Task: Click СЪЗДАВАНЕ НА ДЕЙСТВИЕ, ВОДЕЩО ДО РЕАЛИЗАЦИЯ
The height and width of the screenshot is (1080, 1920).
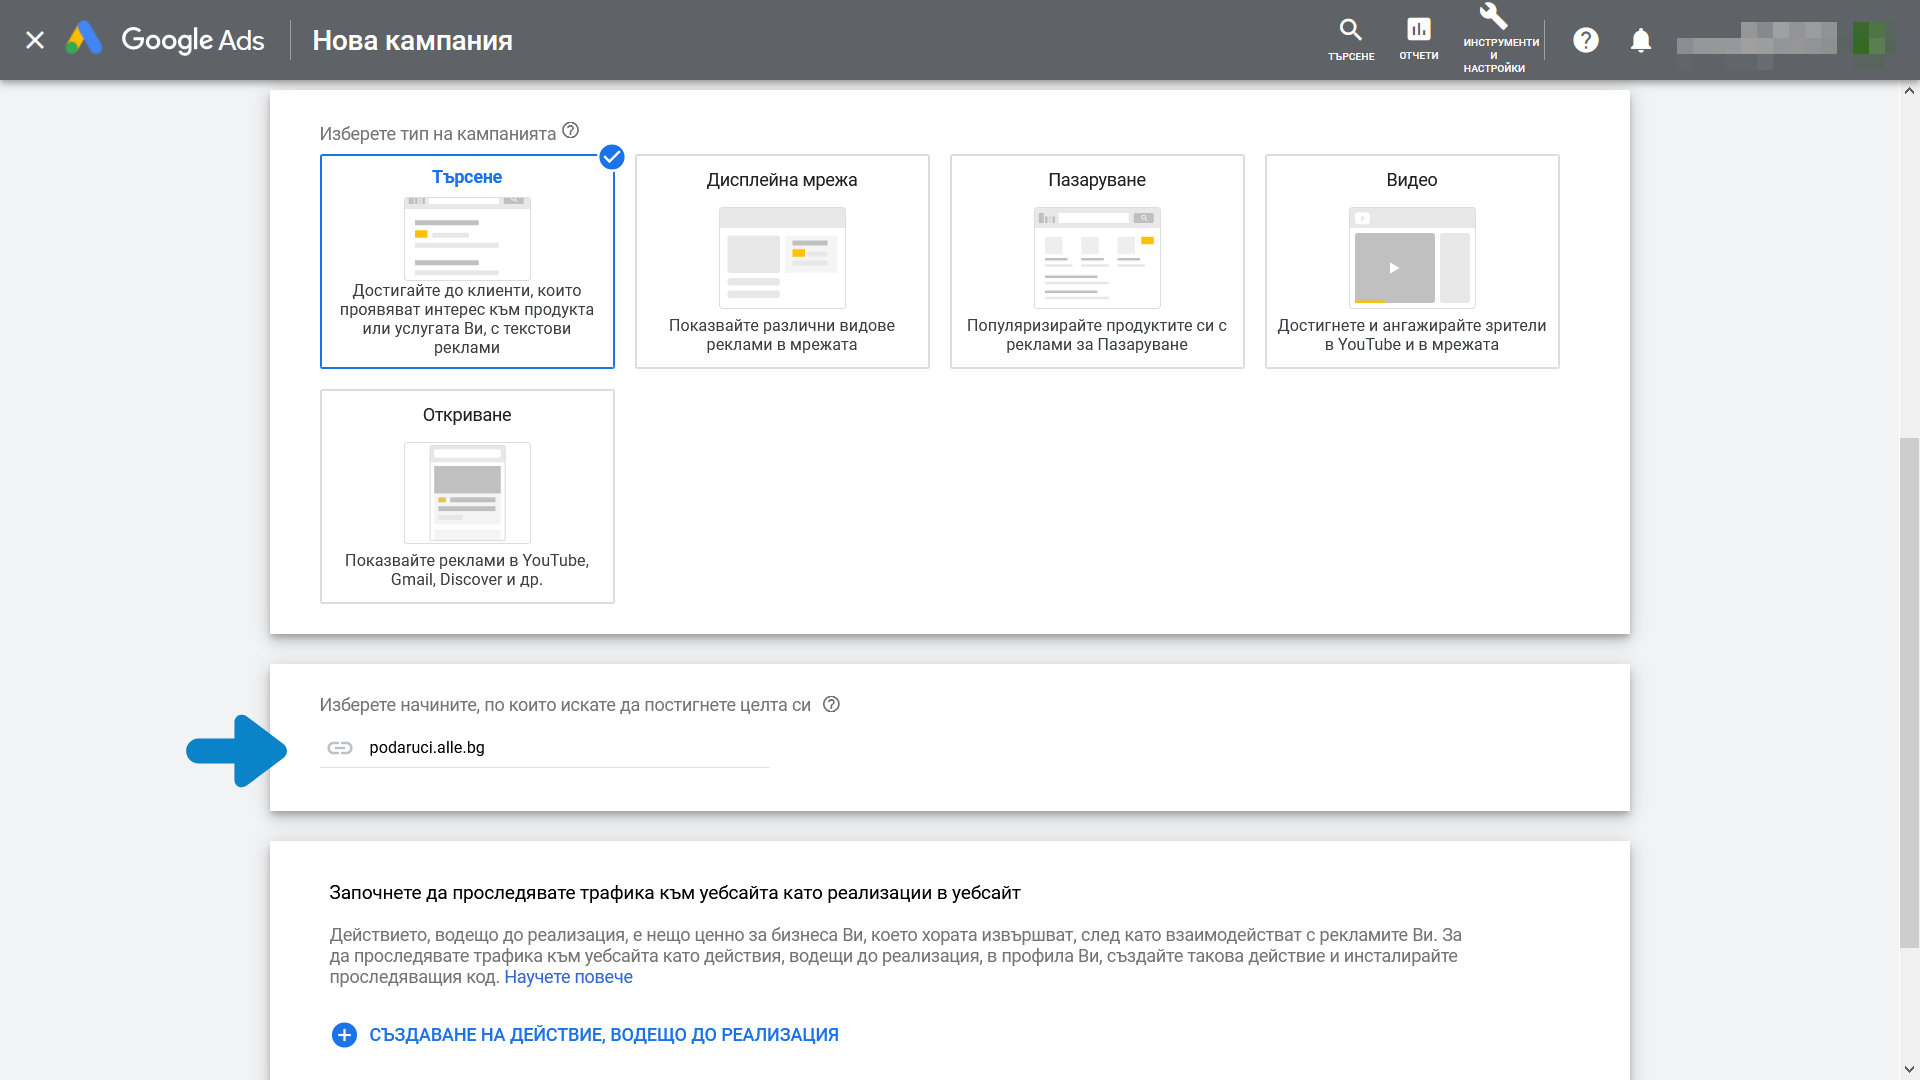Action: 604,1035
